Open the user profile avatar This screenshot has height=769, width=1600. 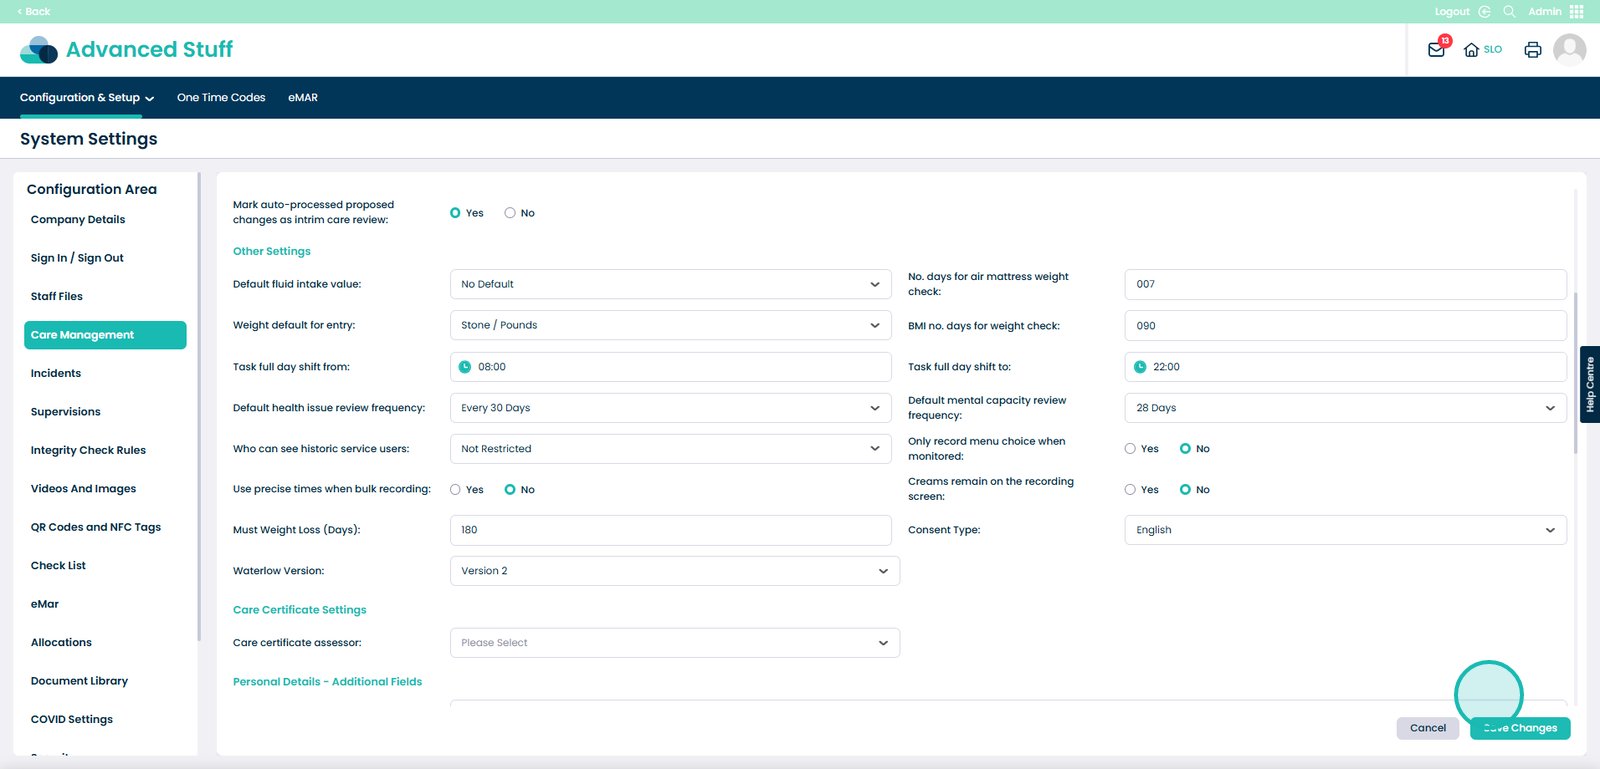[1569, 49]
